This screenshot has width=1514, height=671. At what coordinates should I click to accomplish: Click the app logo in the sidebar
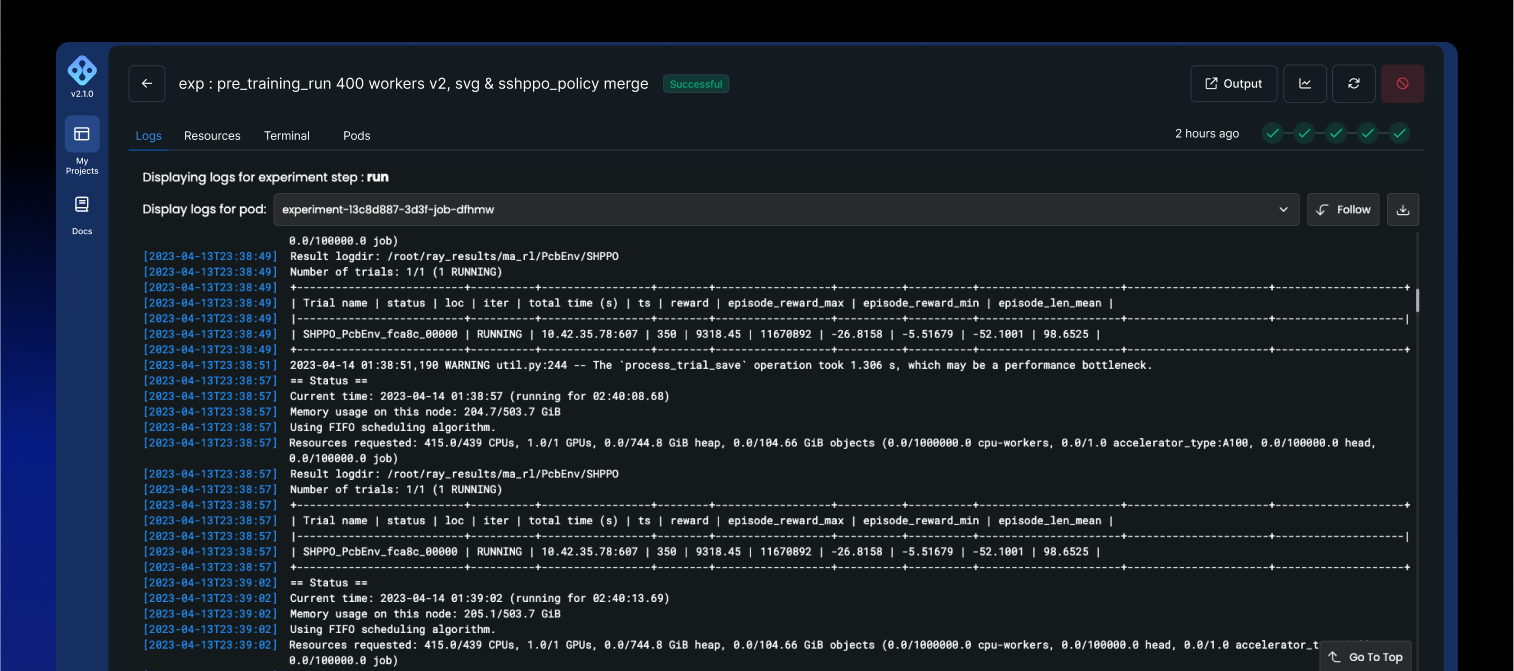coord(82,71)
